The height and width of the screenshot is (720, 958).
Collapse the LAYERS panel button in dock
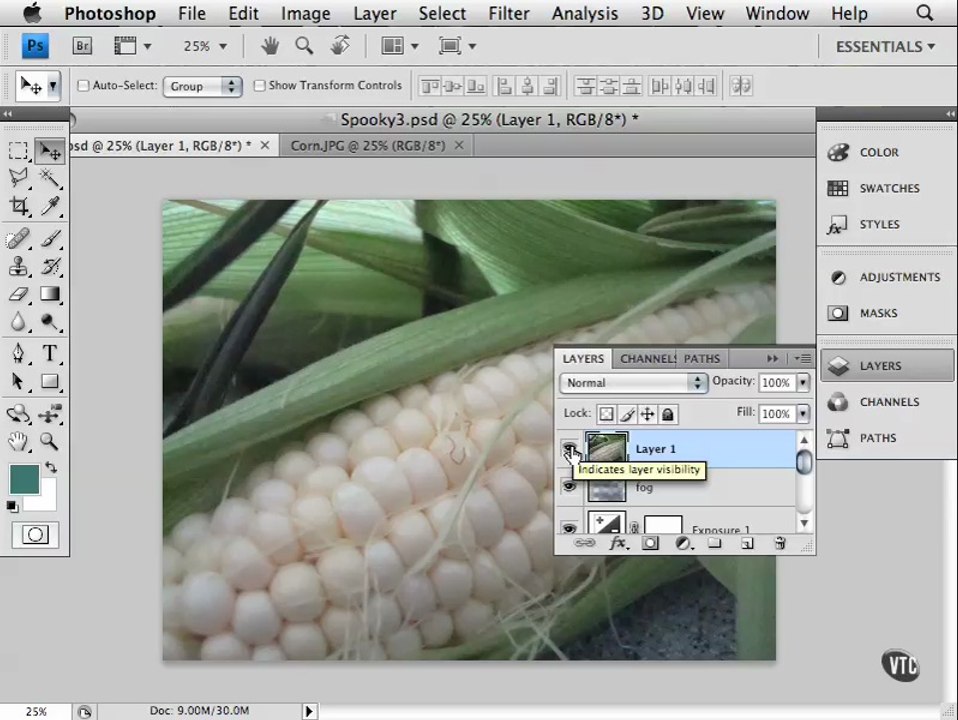[x=887, y=366]
